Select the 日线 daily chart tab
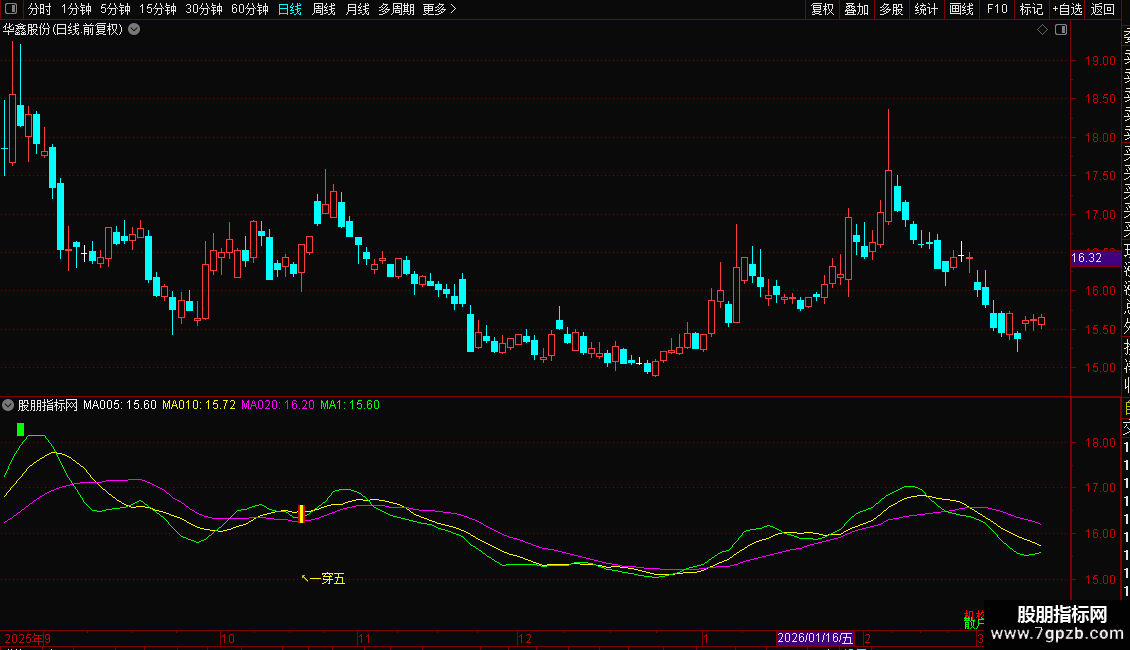 [290, 9]
